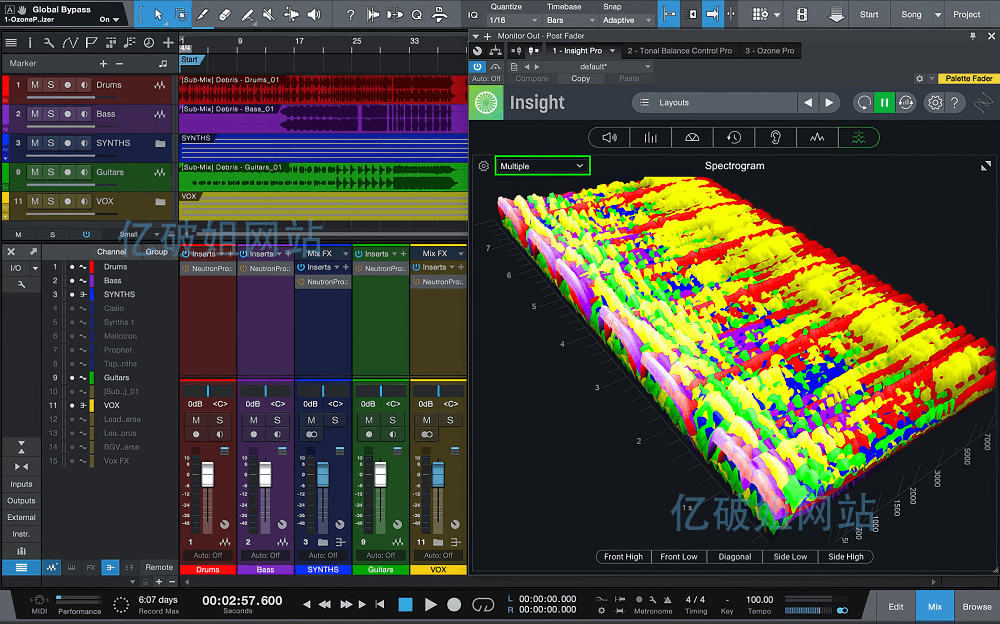Open the Insight Pro tab dropdown arrow
Image resolution: width=1000 pixels, height=624 pixels.
point(612,50)
